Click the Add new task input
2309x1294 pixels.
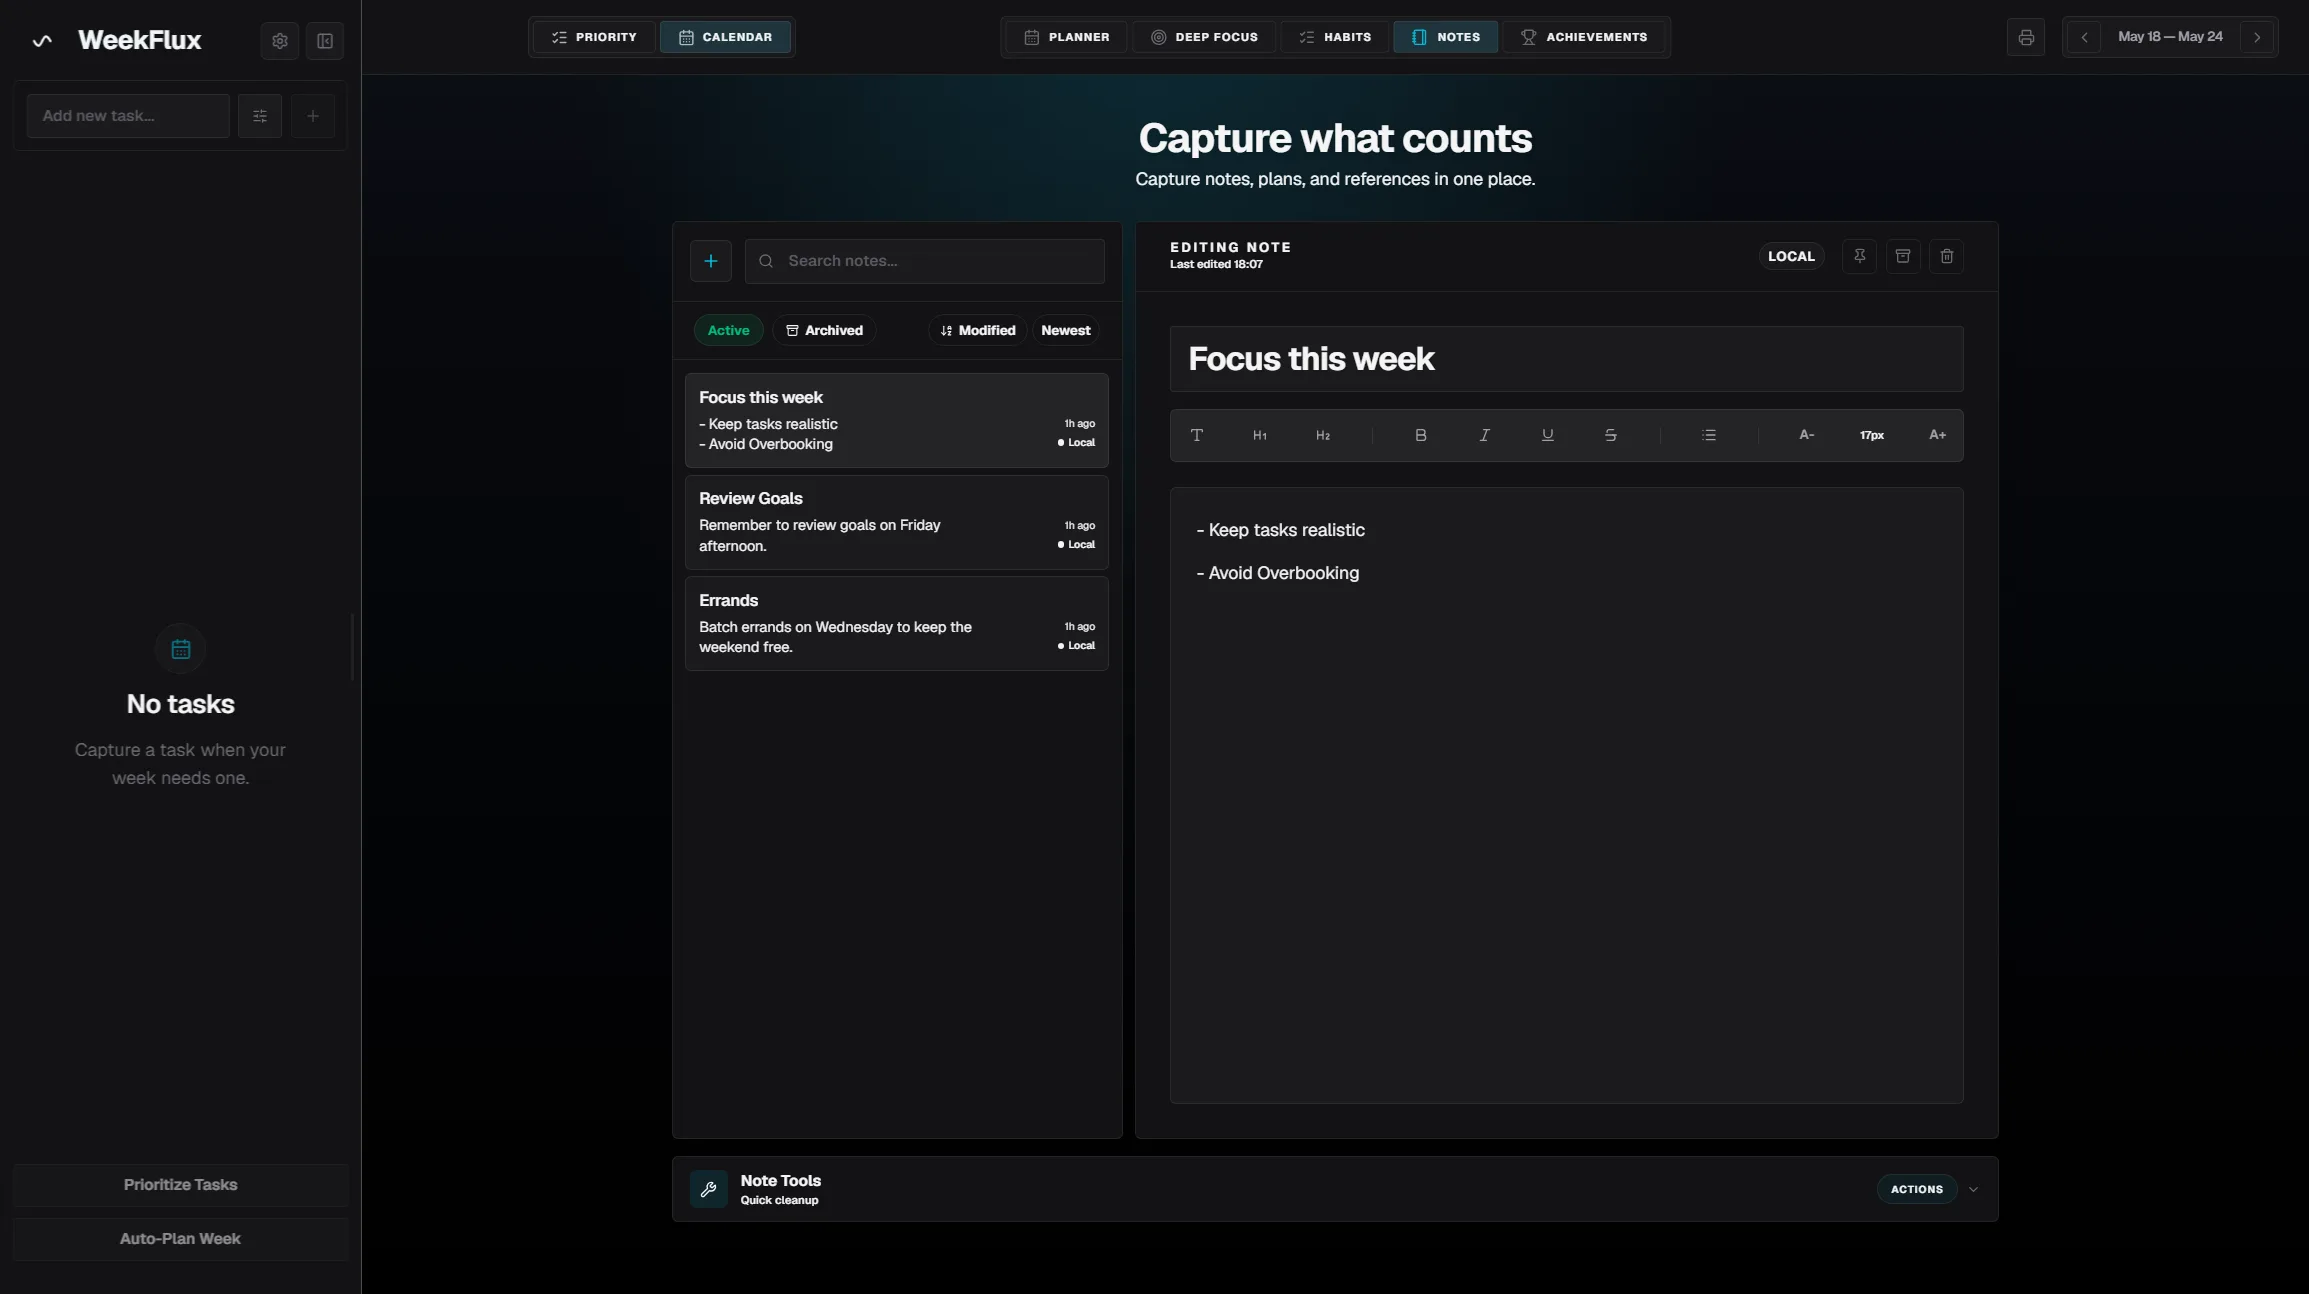(128, 116)
